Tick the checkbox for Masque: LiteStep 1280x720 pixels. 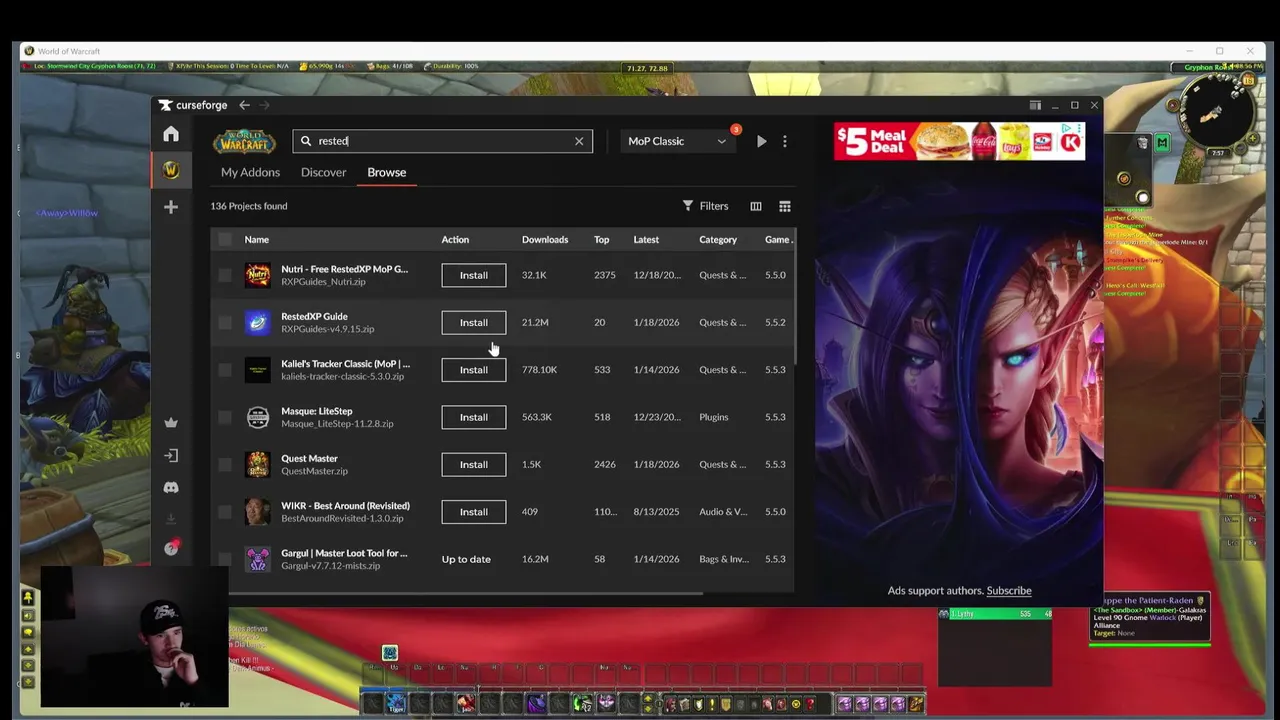click(224, 417)
